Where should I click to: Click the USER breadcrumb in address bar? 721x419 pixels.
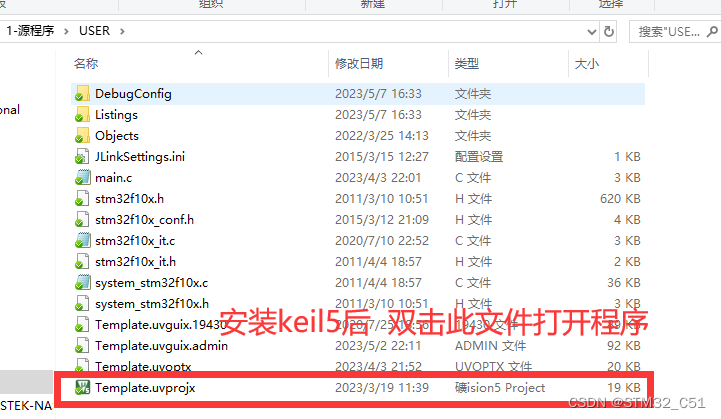click(x=94, y=31)
